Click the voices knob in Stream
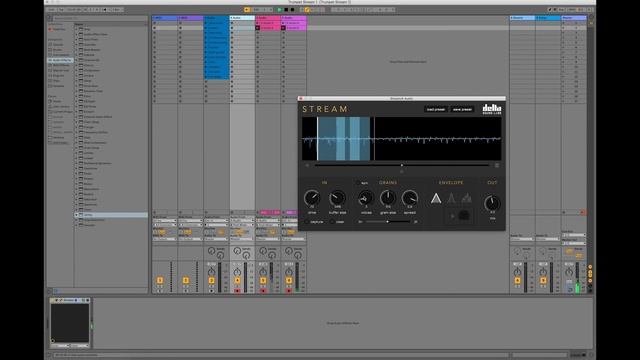The image size is (640, 360). [366, 198]
